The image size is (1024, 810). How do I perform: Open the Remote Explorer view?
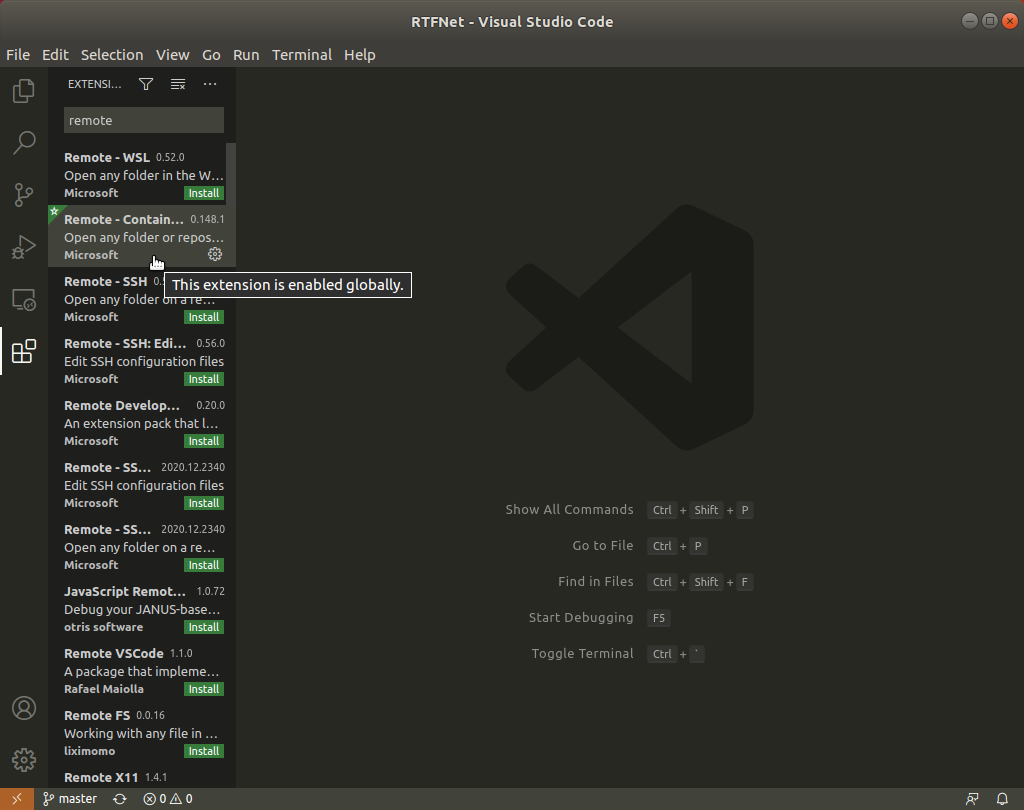click(24, 300)
